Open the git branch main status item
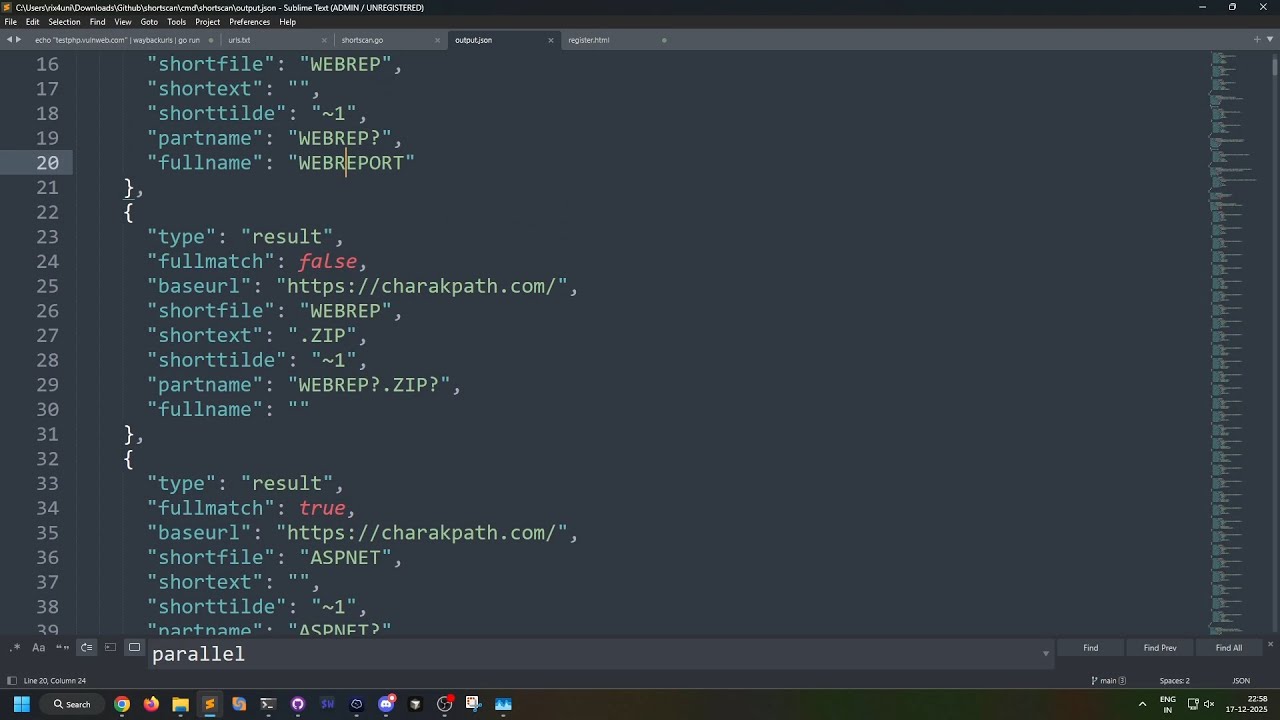The width and height of the screenshot is (1280, 720). pyautogui.click(x=1108, y=681)
